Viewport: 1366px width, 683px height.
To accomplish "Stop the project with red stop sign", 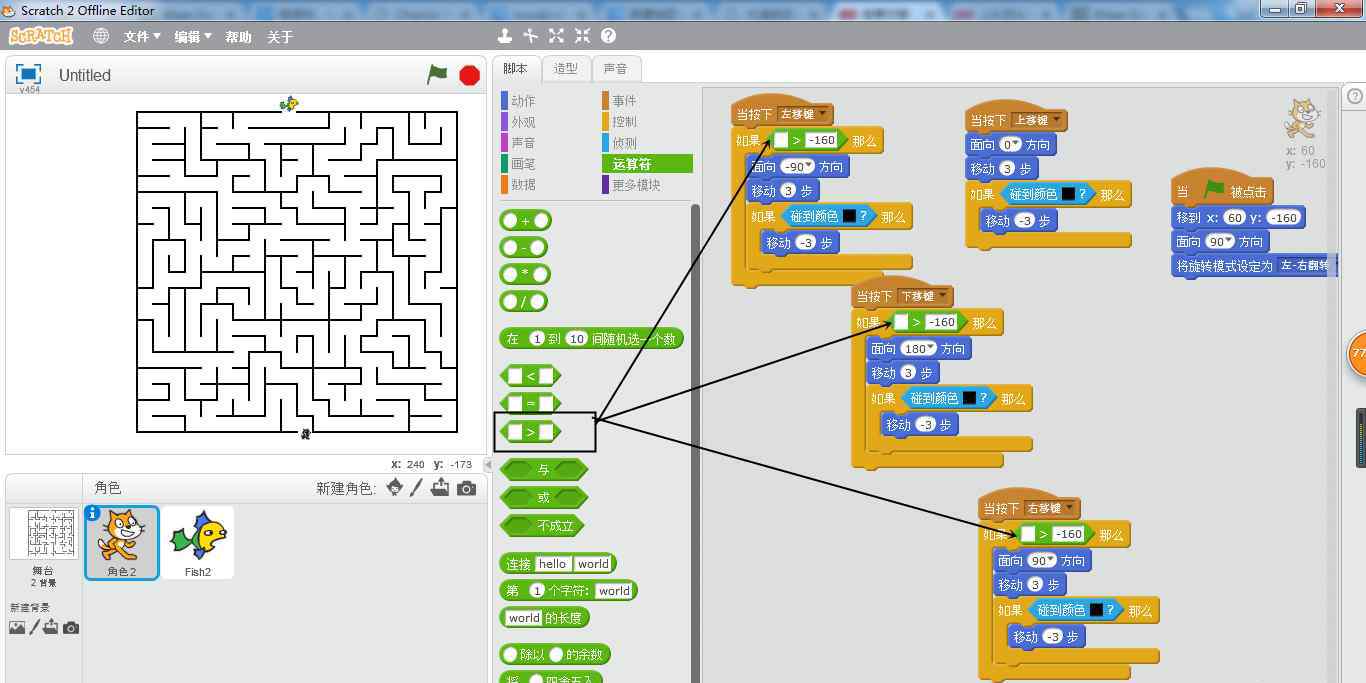I will [x=469, y=75].
